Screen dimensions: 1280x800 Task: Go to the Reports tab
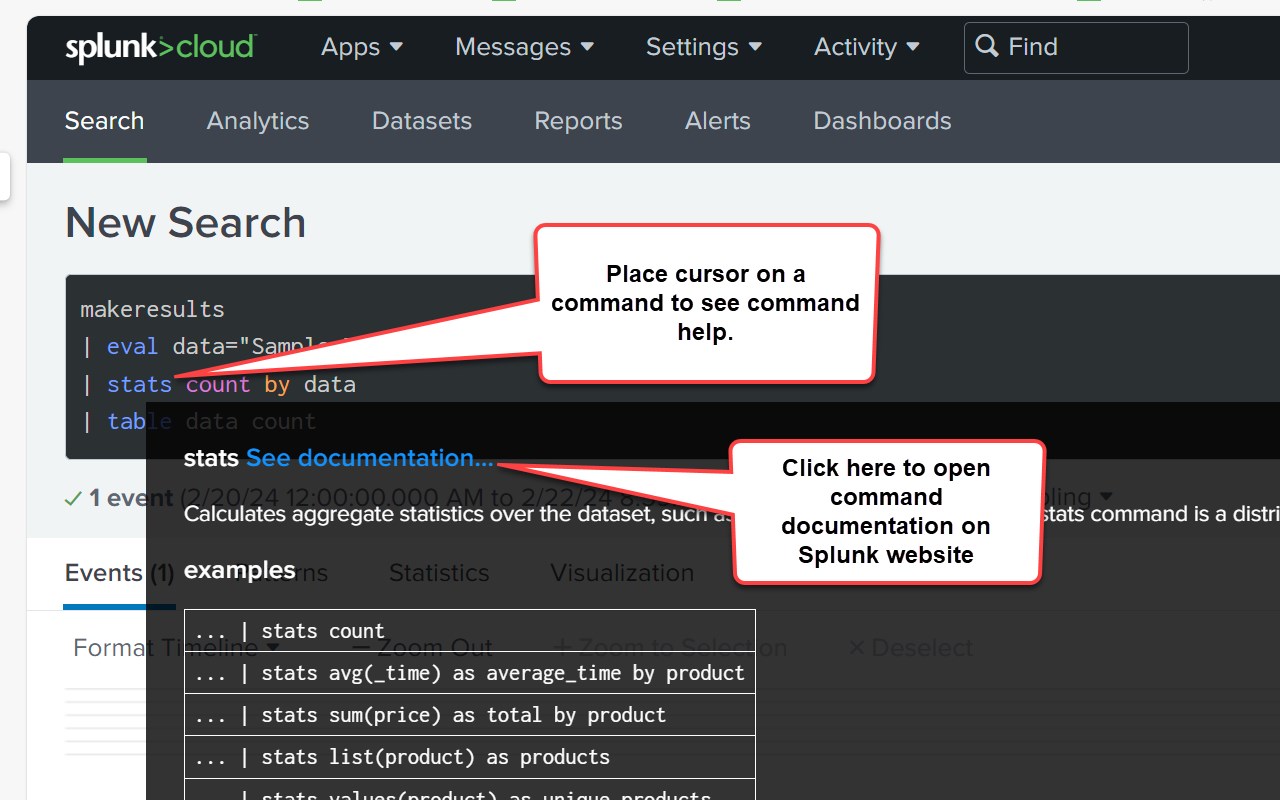578,121
